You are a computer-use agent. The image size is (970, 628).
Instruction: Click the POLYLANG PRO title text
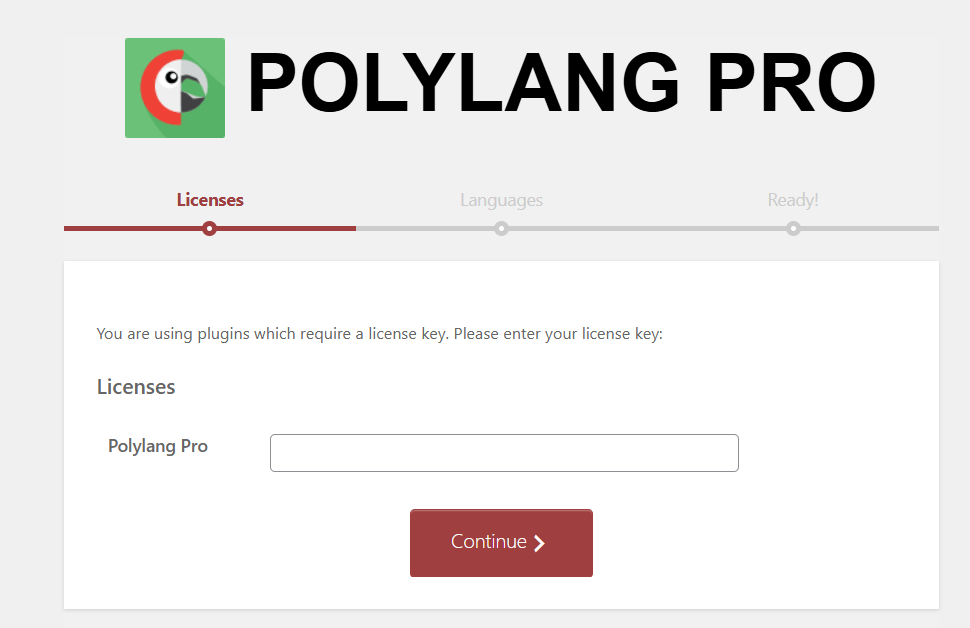click(562, 83)
